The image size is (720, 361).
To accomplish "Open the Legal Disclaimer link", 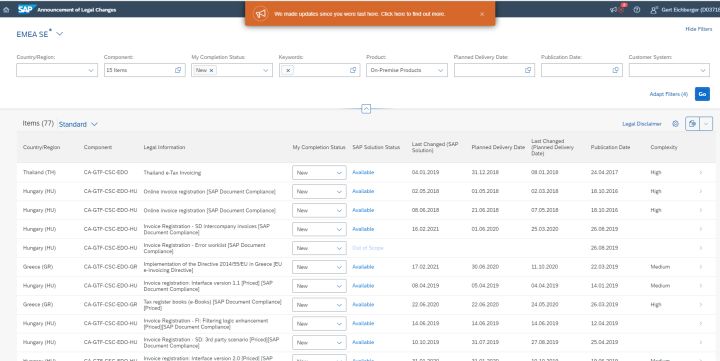I will (x=642, y=124).
